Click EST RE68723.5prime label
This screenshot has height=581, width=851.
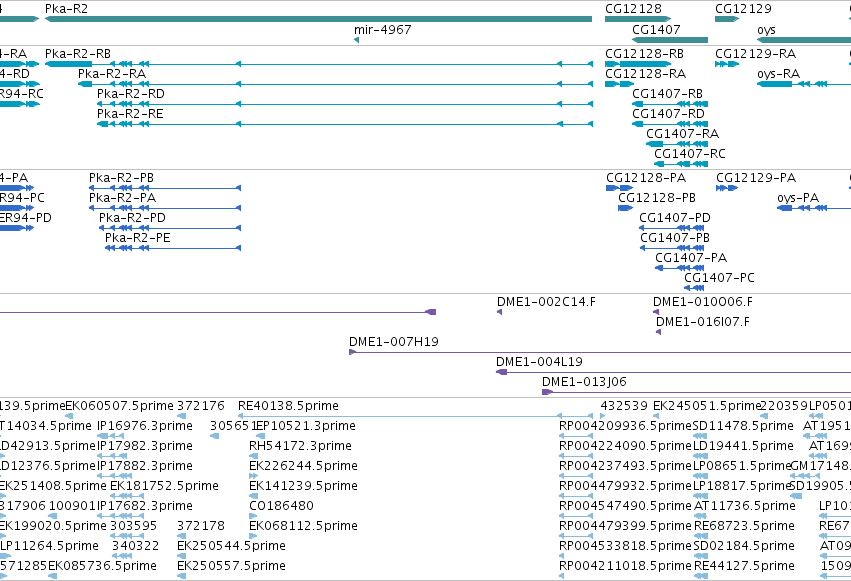coord(744,526)
